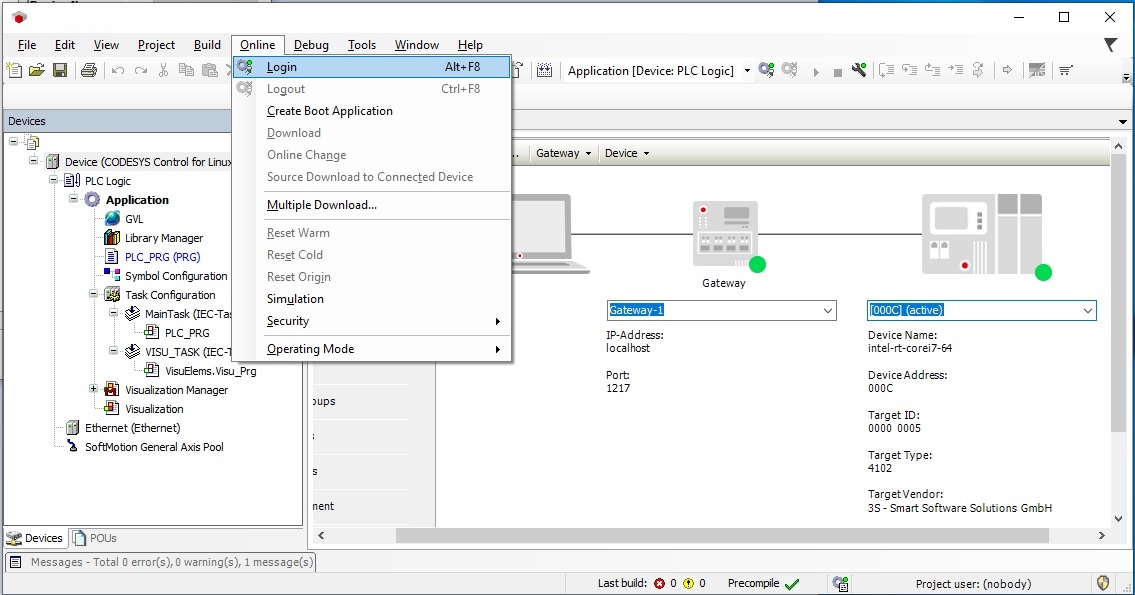Click the wrench and hammer build icon

858,70
